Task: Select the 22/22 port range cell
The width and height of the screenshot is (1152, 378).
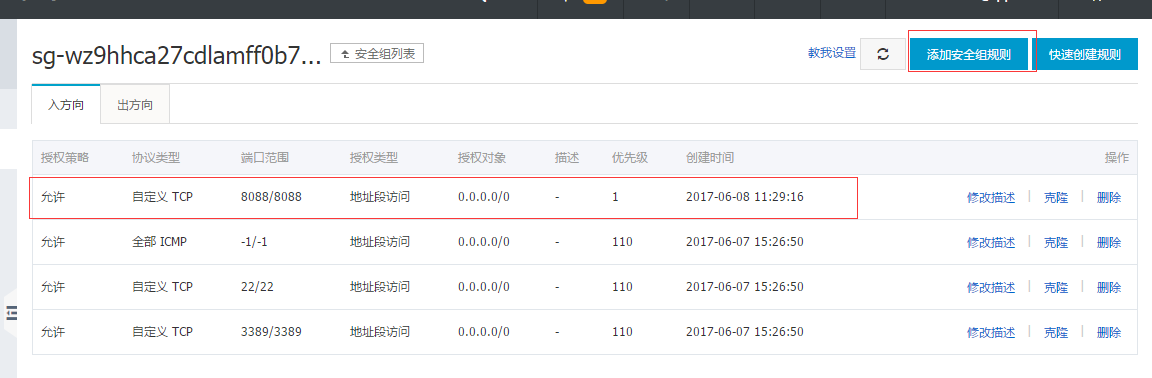Action: click(258, 287)
